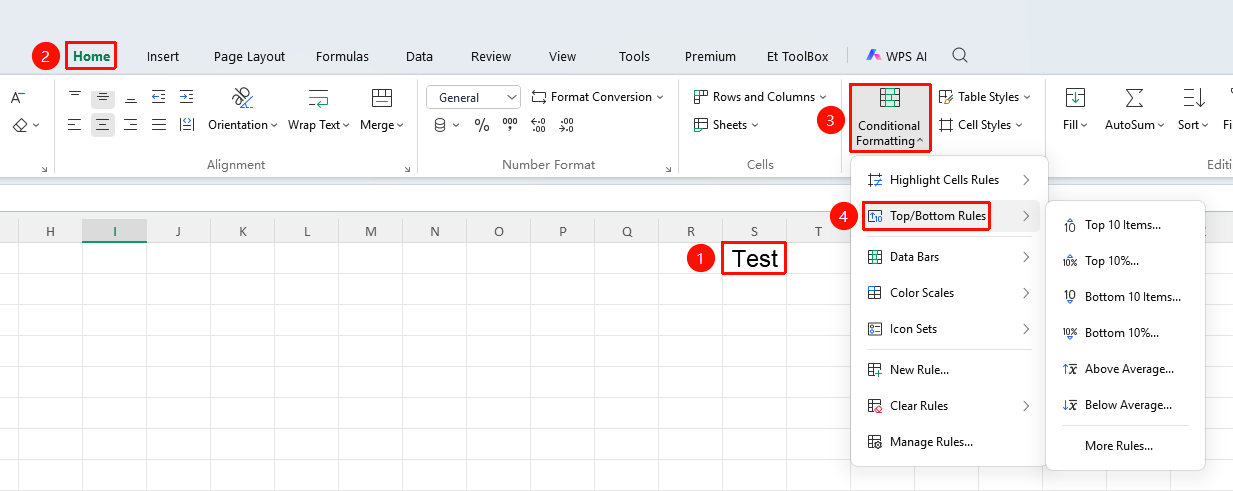Open the Home ribbon tab
The image size is (1233, 491).
(x=91, y=56)
